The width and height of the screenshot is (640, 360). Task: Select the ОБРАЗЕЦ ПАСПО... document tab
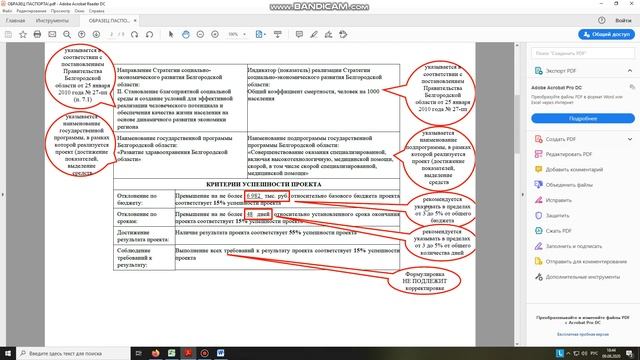pyautogui.click(x=109, y=20)
